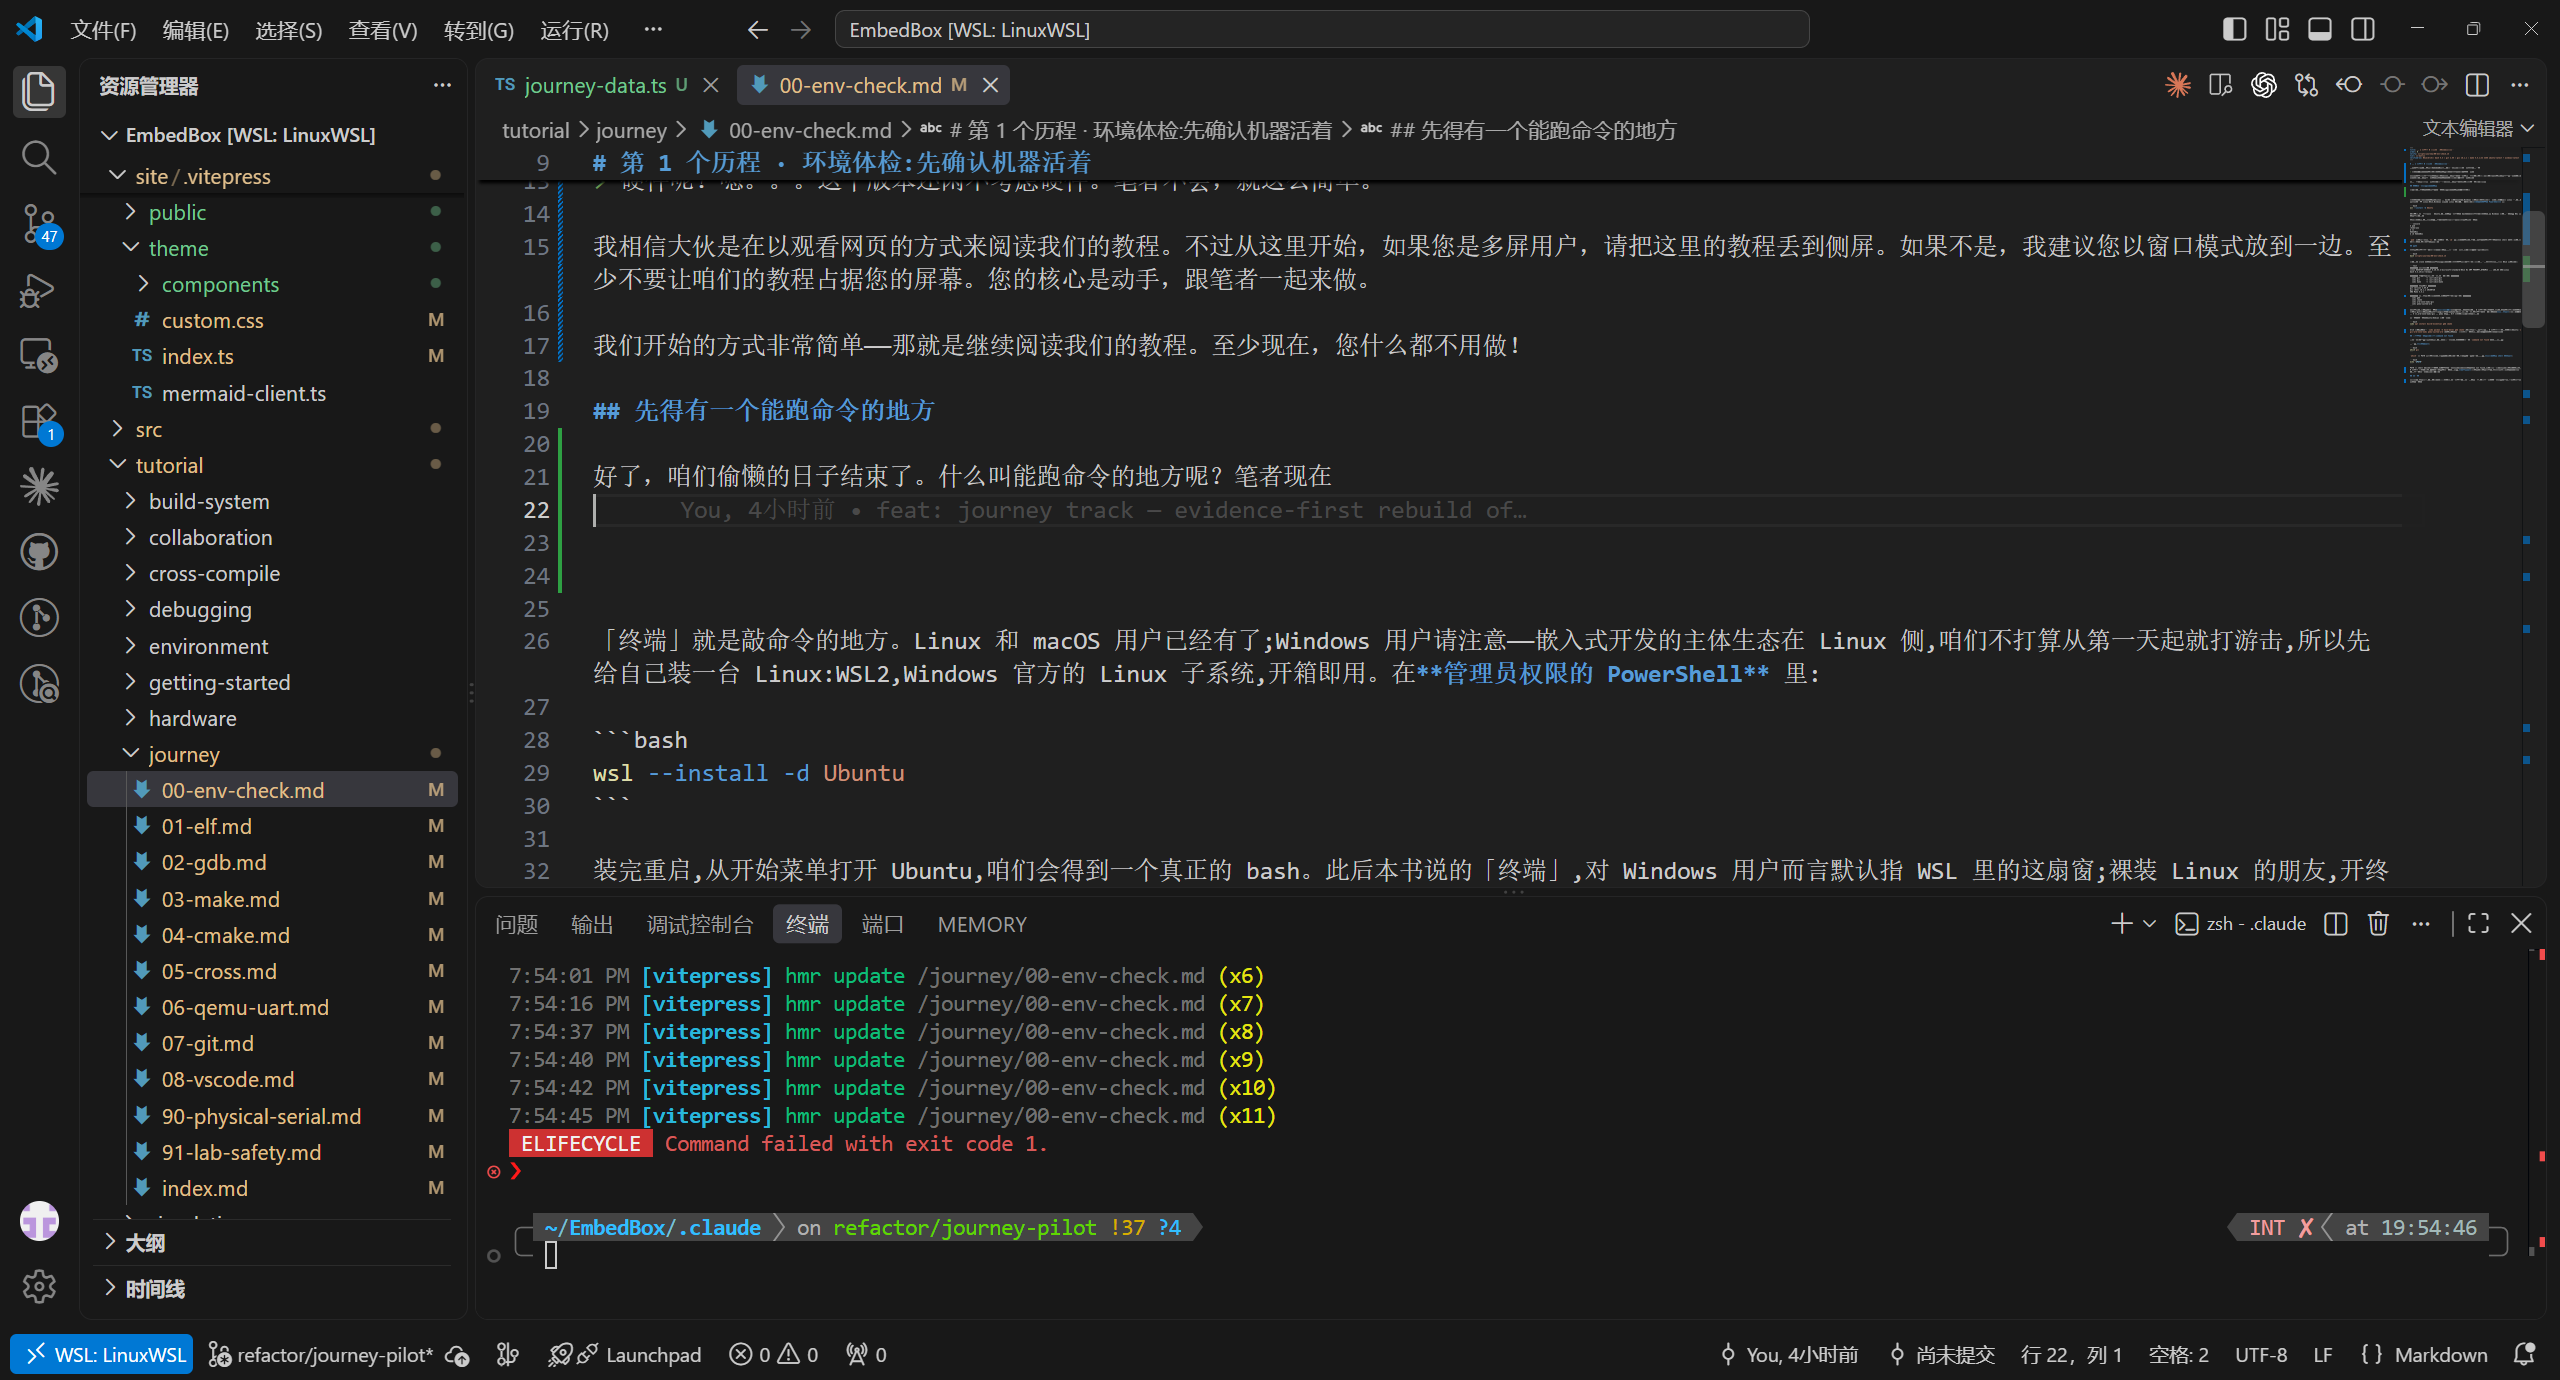Viewport: 2560px width, 1380px height.
Task: Click the Claude starburst icon in editor toolbar
Action: (2178, 85)
